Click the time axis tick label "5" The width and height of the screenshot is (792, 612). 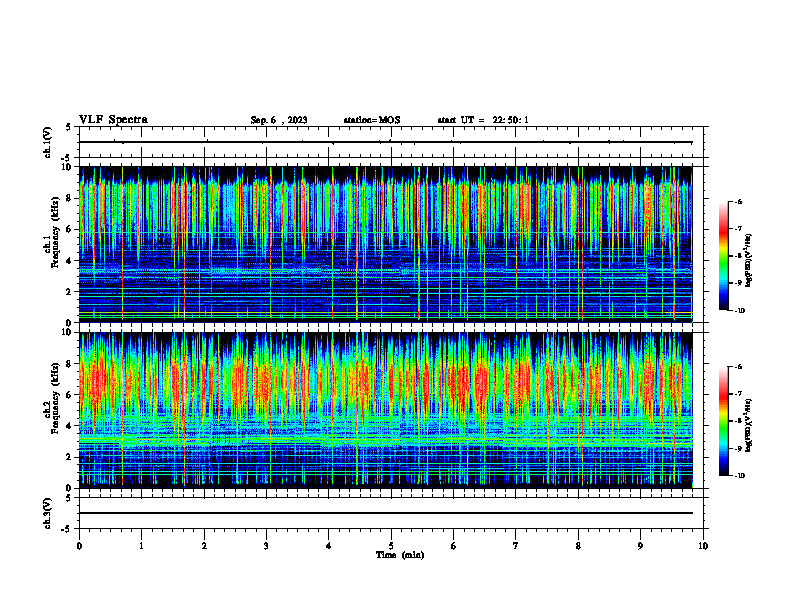391,546
